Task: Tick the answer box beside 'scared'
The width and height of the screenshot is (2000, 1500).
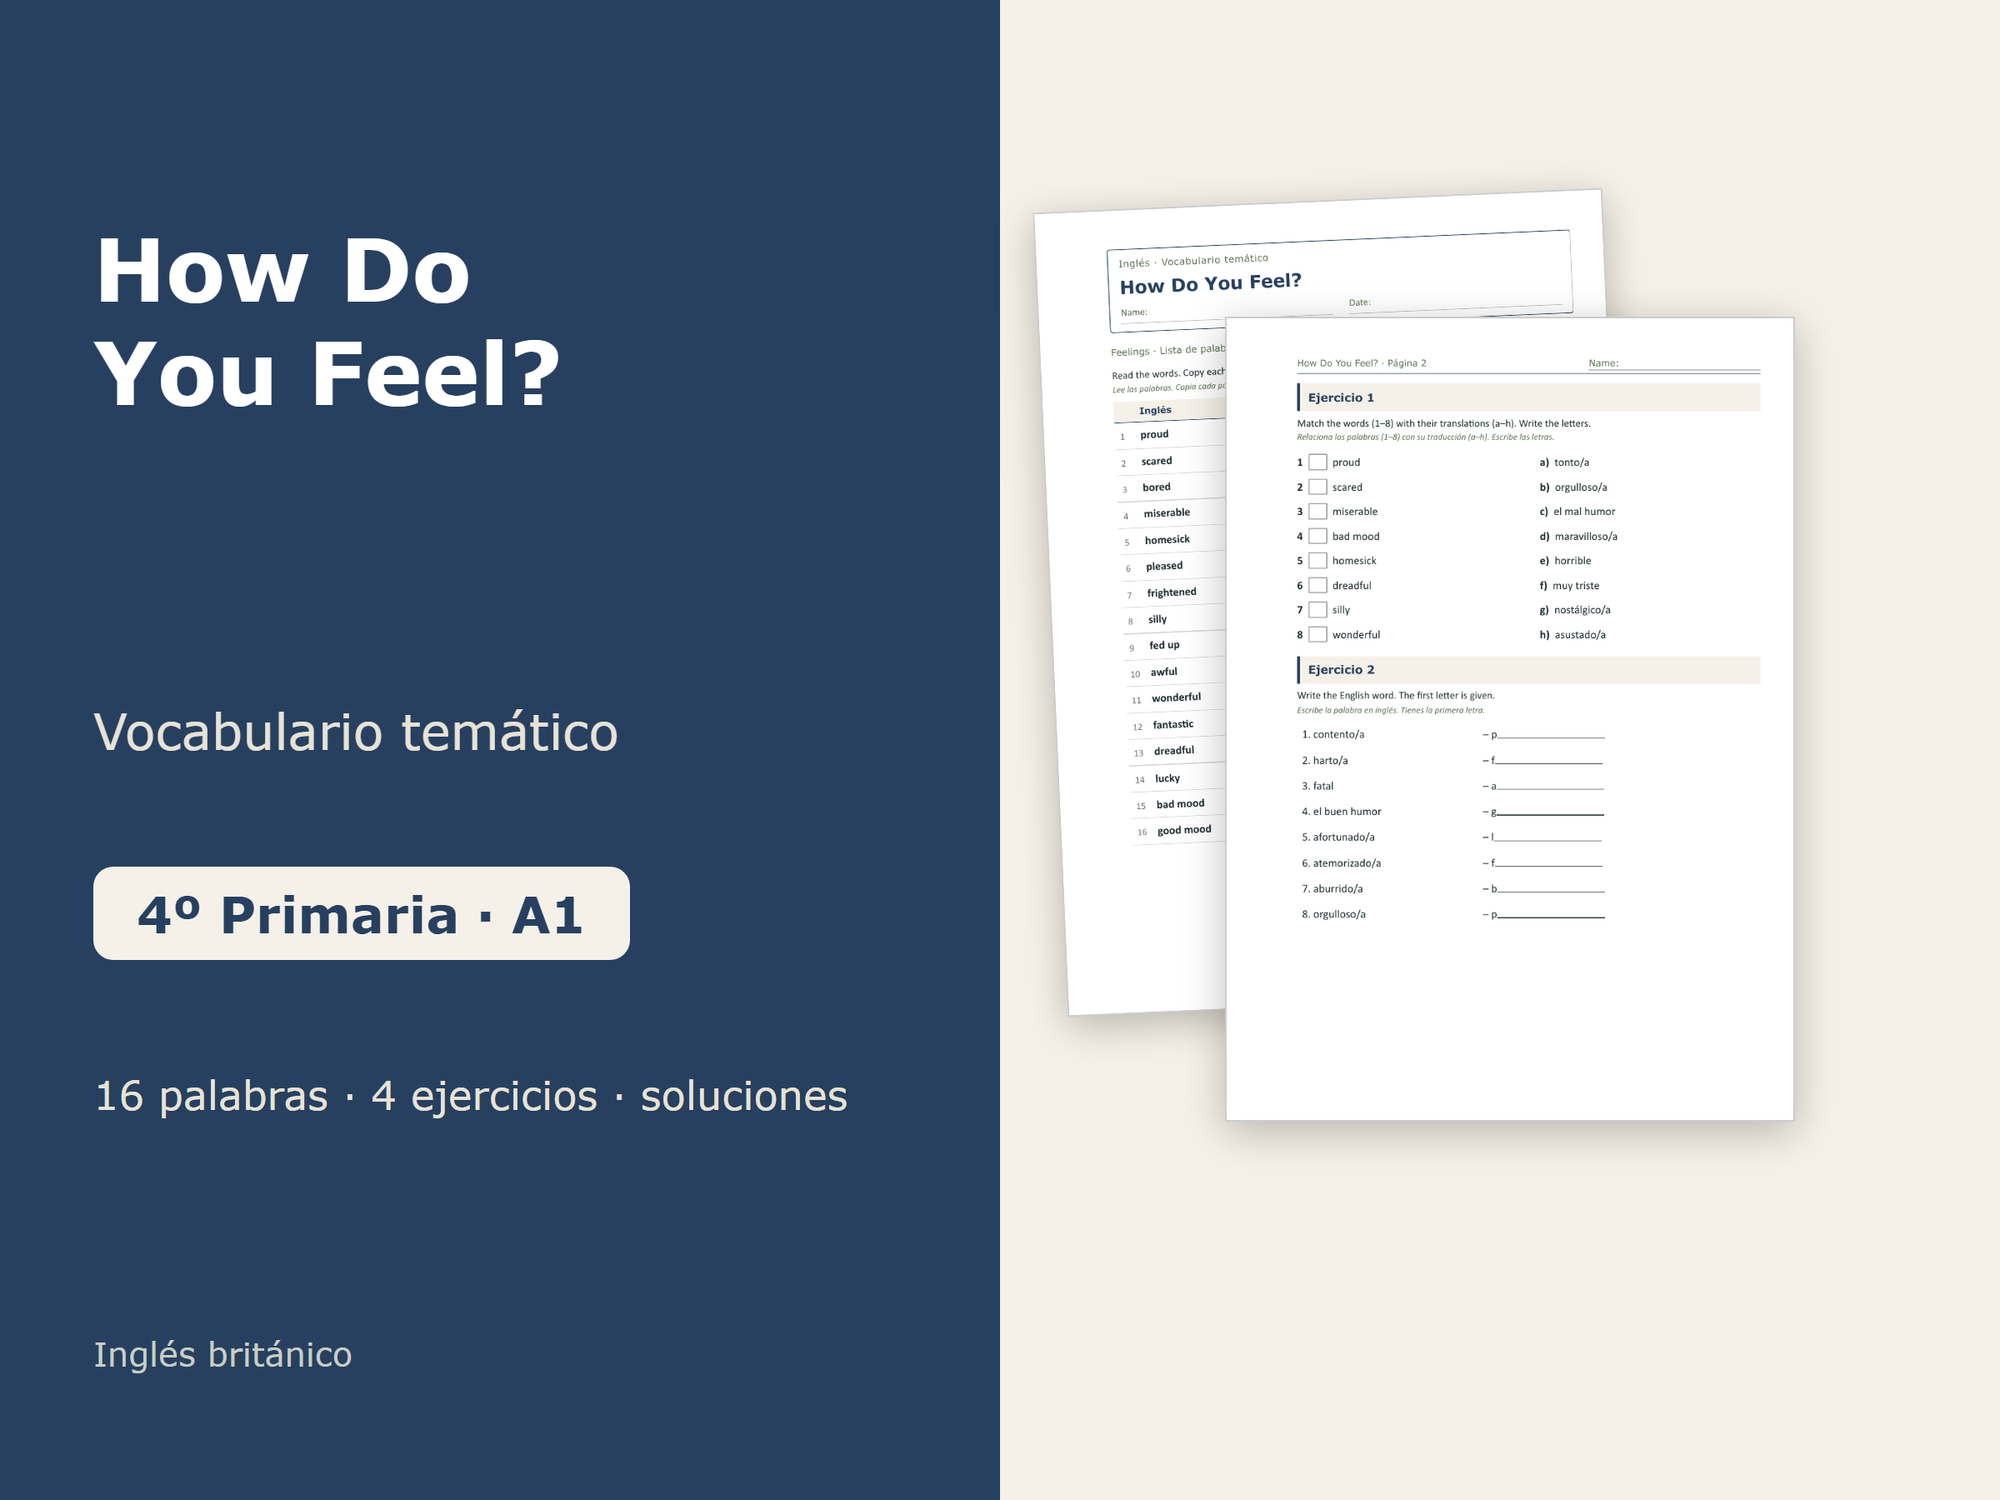Action: pyautogui.click(x=1318, y=487)
